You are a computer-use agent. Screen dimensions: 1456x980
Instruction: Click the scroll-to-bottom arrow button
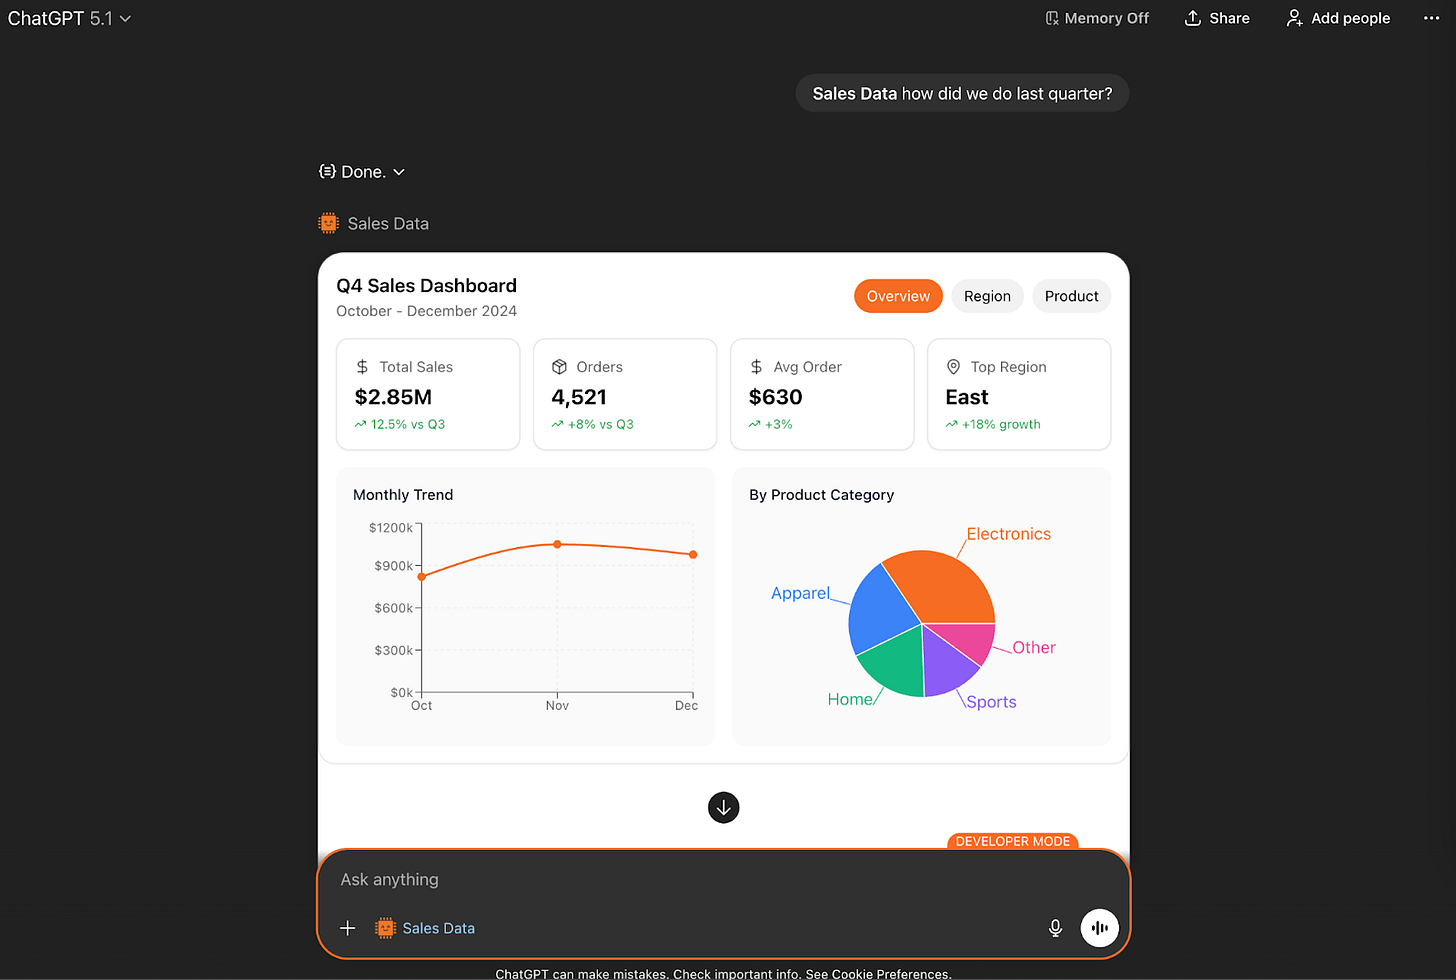(723, 807)
